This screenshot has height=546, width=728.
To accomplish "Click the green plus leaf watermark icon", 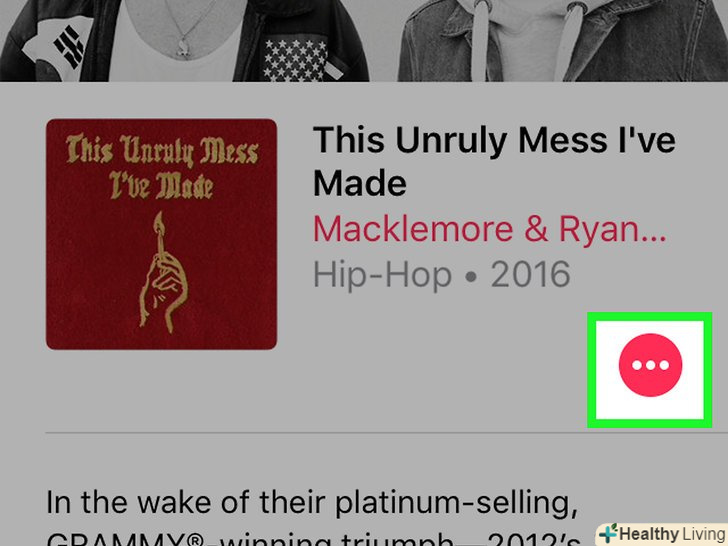I will pos(608,533).
